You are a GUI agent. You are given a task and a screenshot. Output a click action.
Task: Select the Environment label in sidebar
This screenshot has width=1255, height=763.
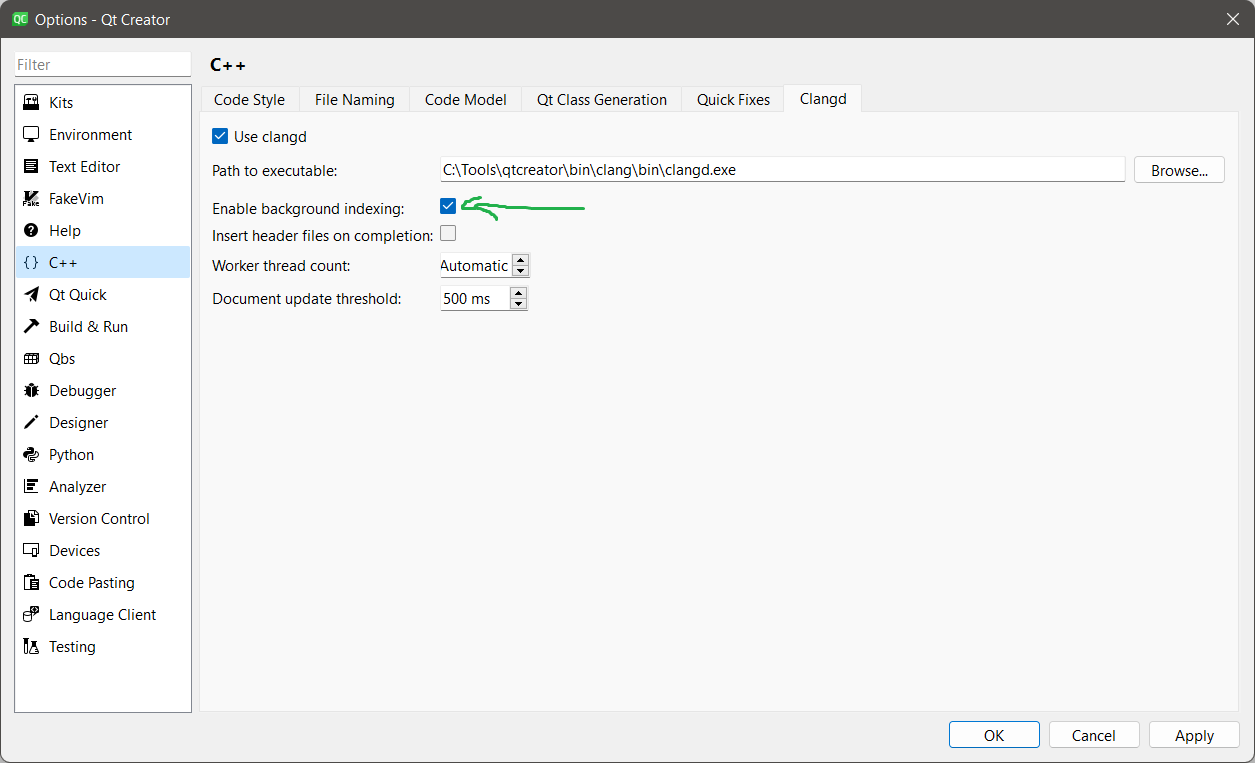[x=90, y=135]
